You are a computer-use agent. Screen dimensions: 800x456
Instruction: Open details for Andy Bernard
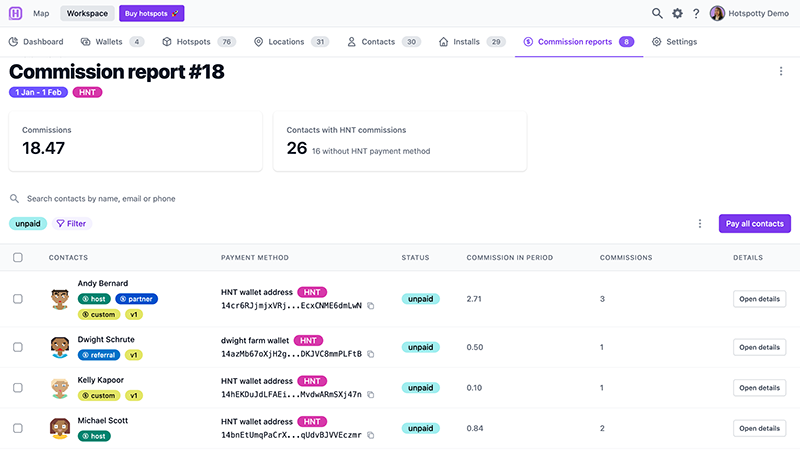(x=759, y=299)
